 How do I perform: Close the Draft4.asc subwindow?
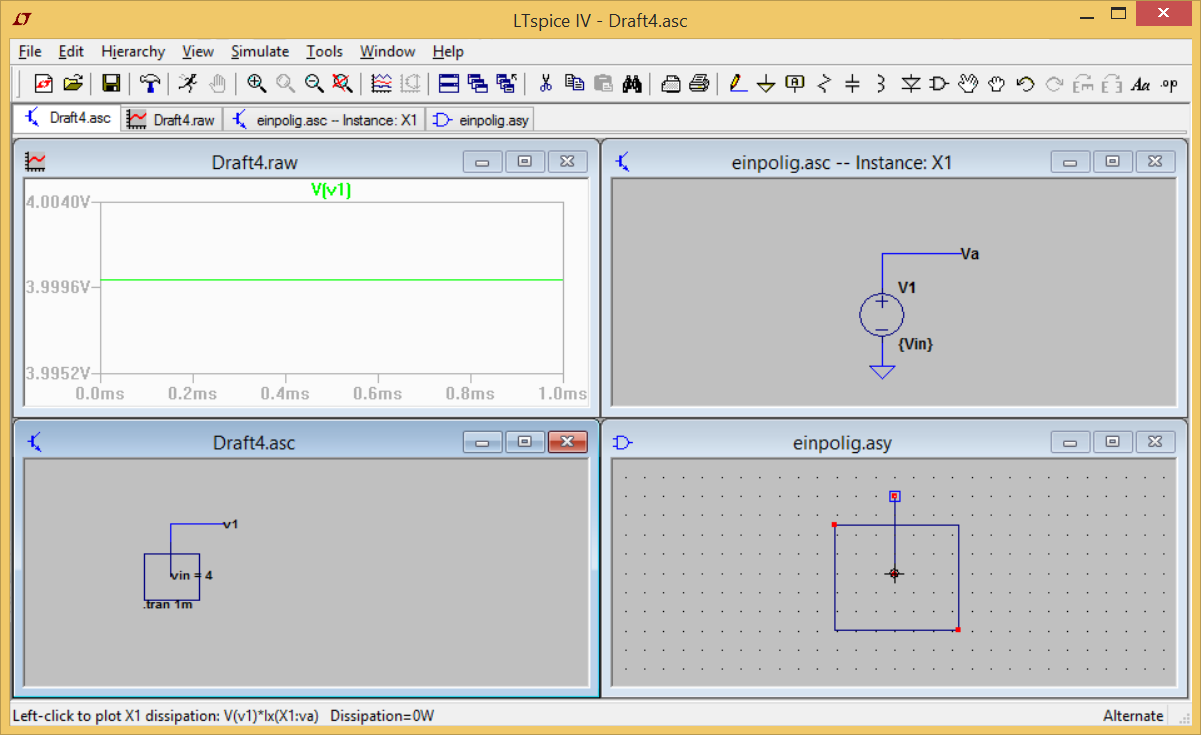(x=567, y=441)
